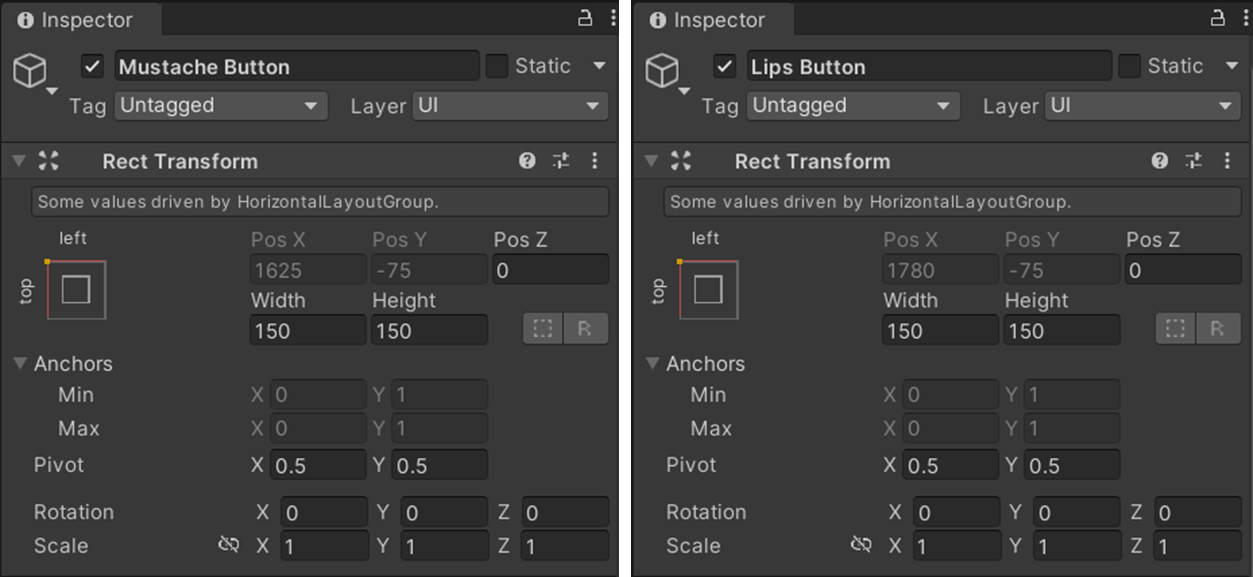Open the Tag dropdown for Mustache Button

pos(221,106)
